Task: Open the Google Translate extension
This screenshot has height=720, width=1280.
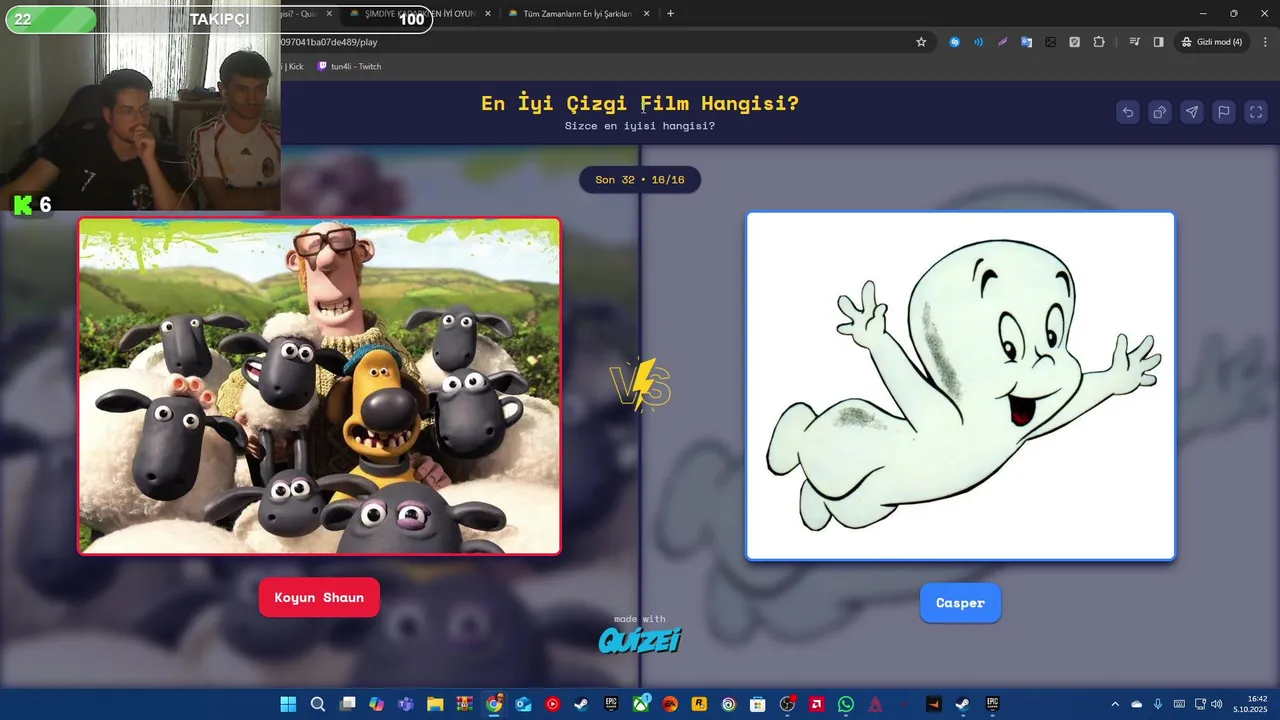Action: click(1026, 42)
